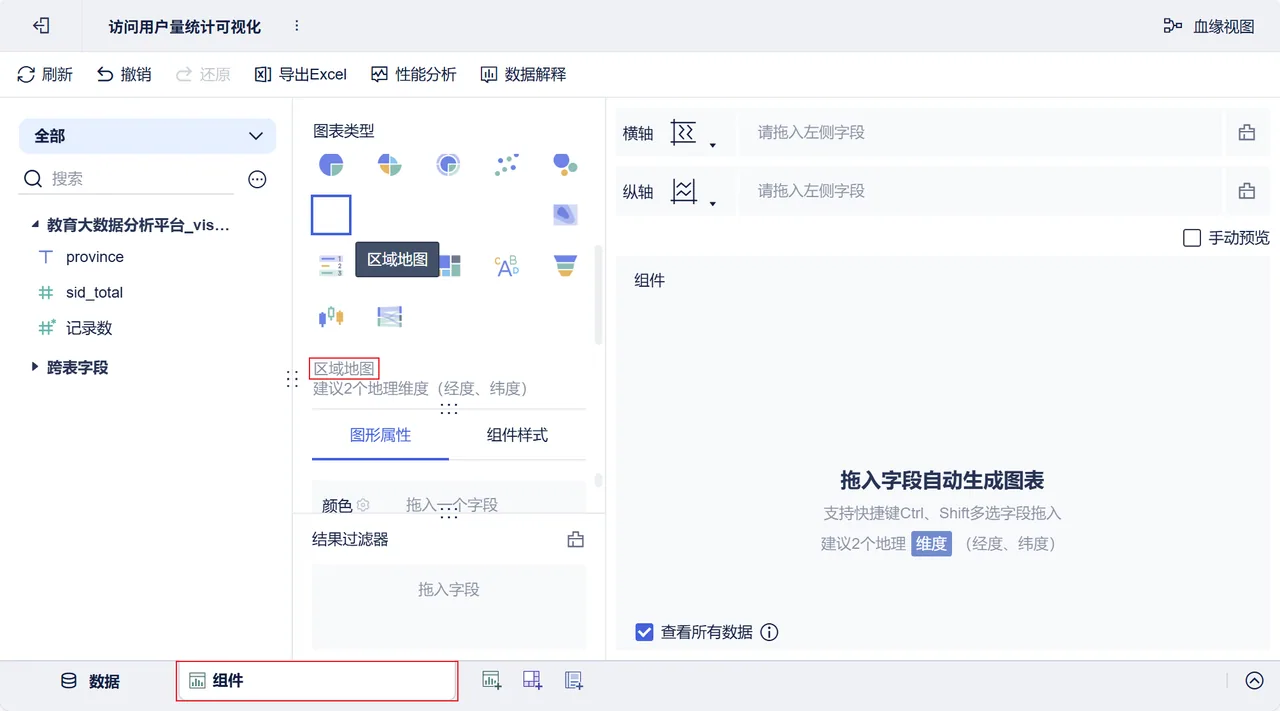Choose the funnel chart type
Screen dimensions: 1280x711
tap(565, 265)
